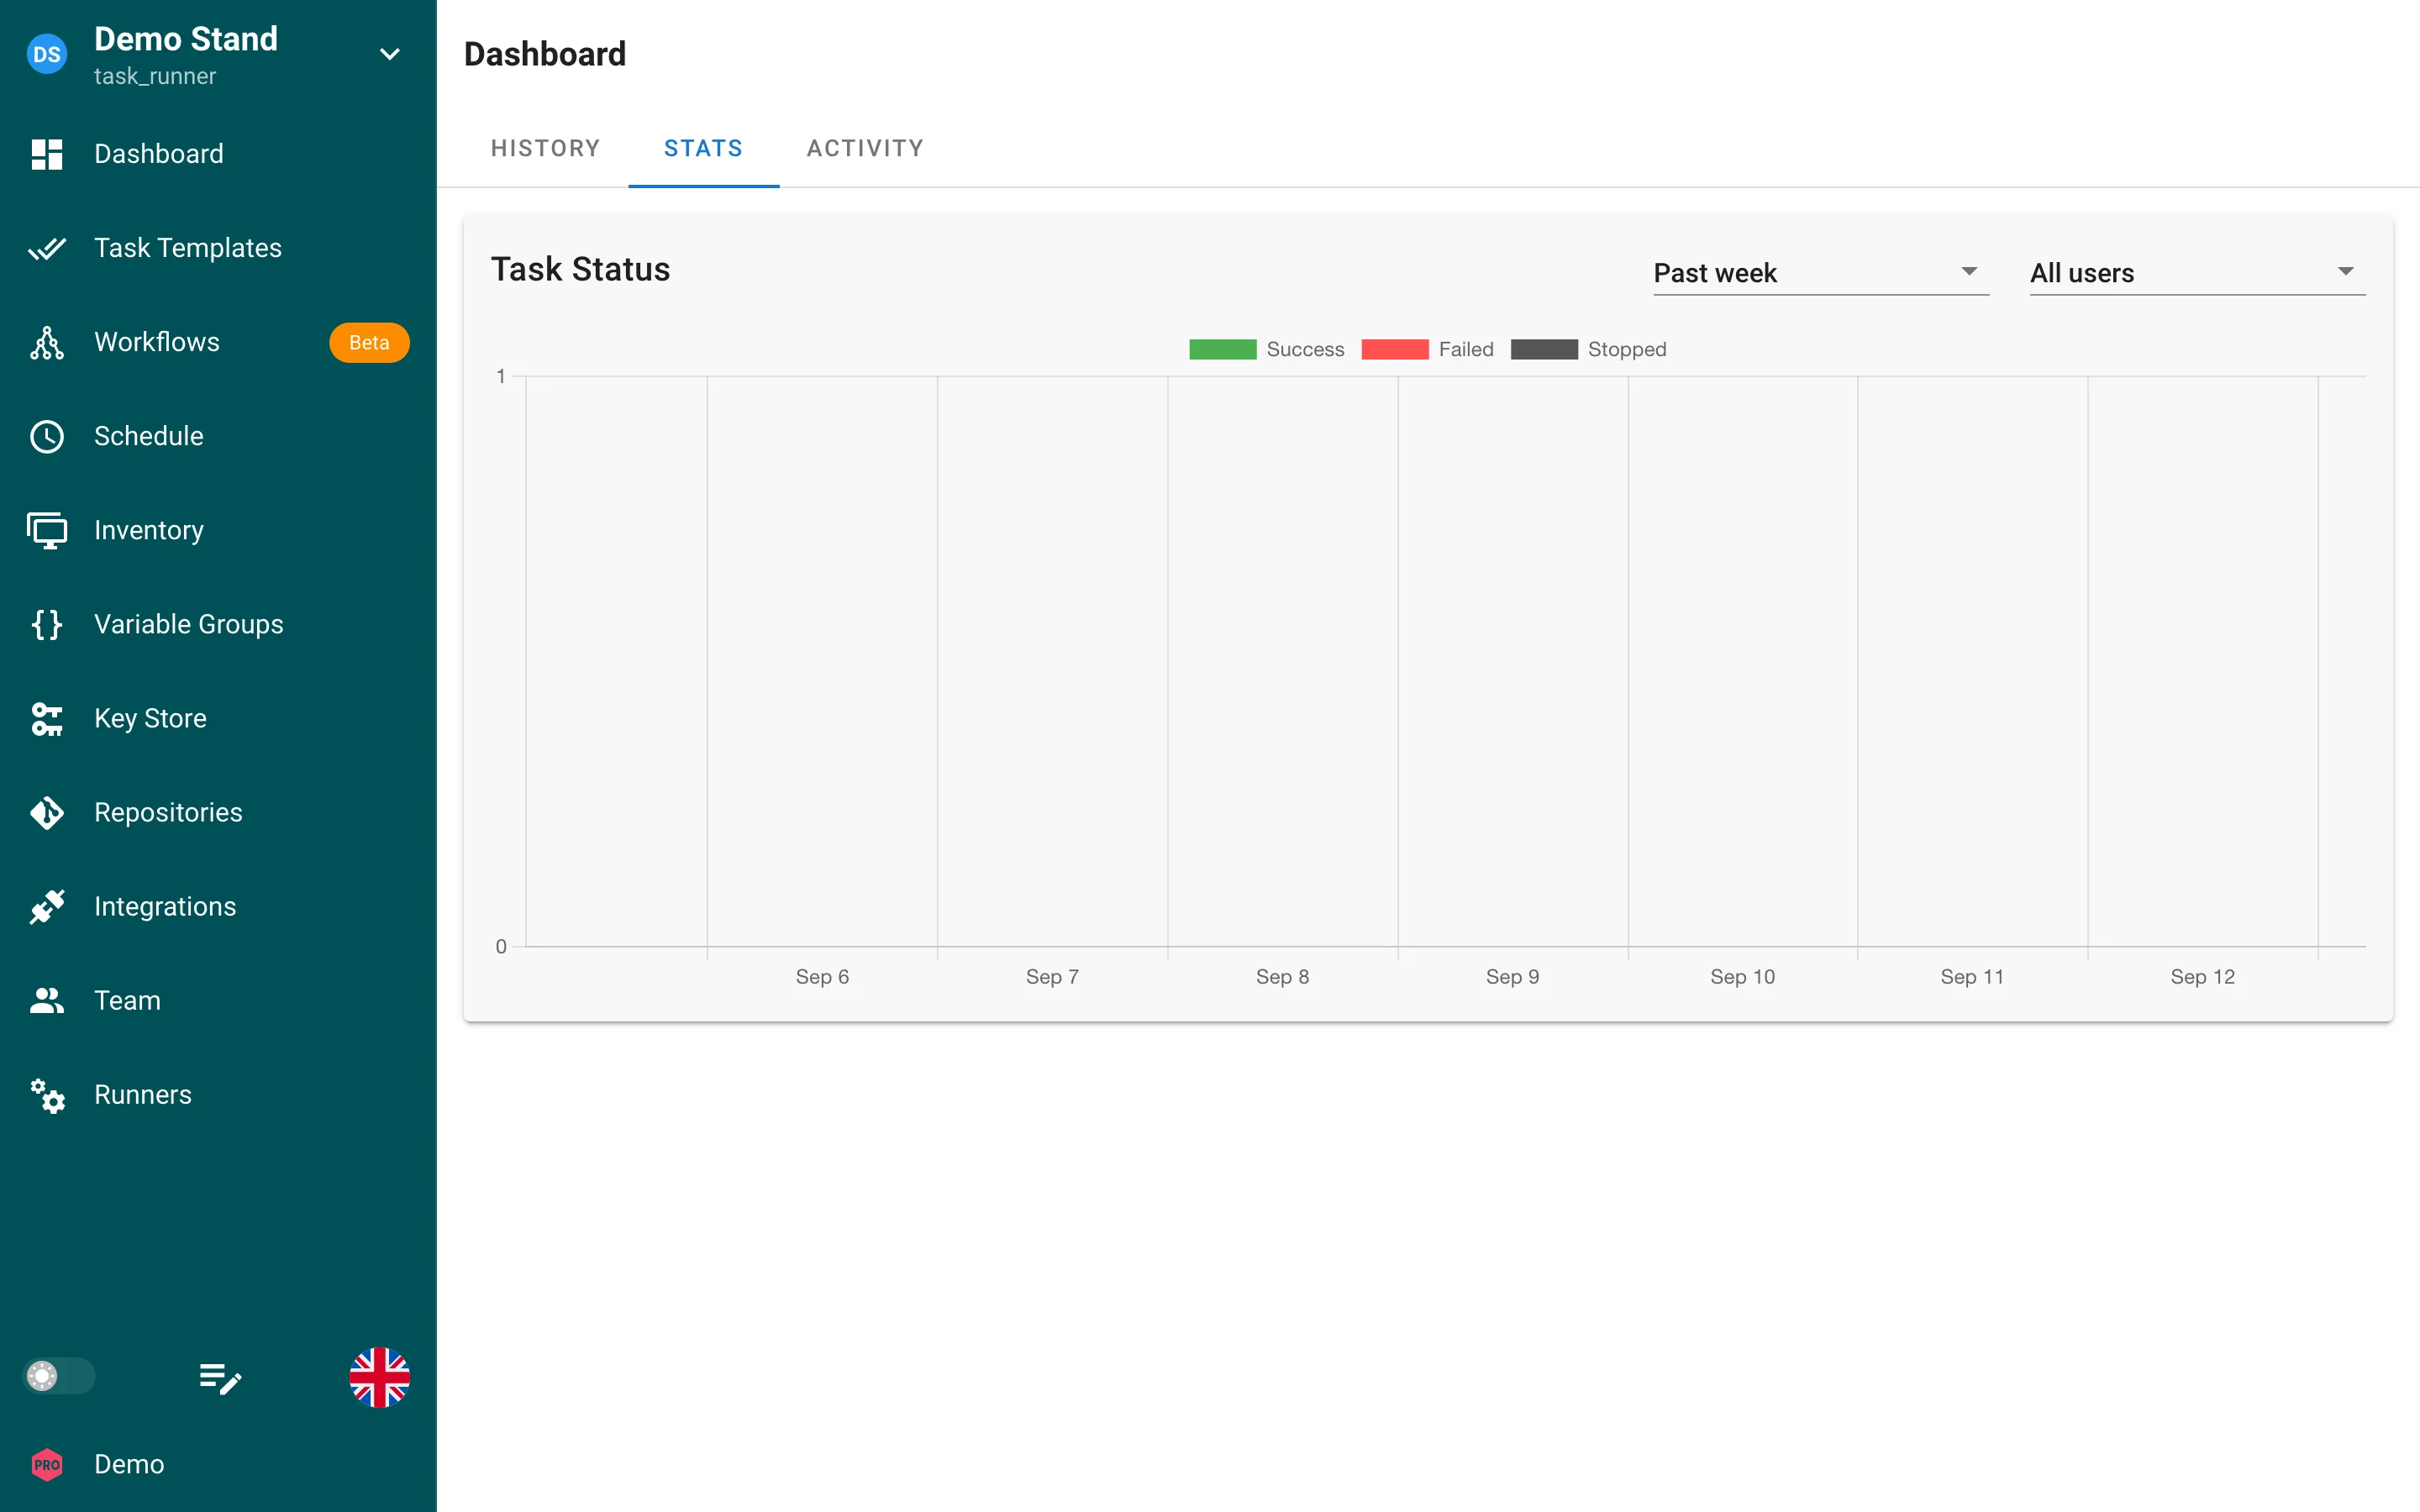Click the task_runner role subtitle

point(155,76)
